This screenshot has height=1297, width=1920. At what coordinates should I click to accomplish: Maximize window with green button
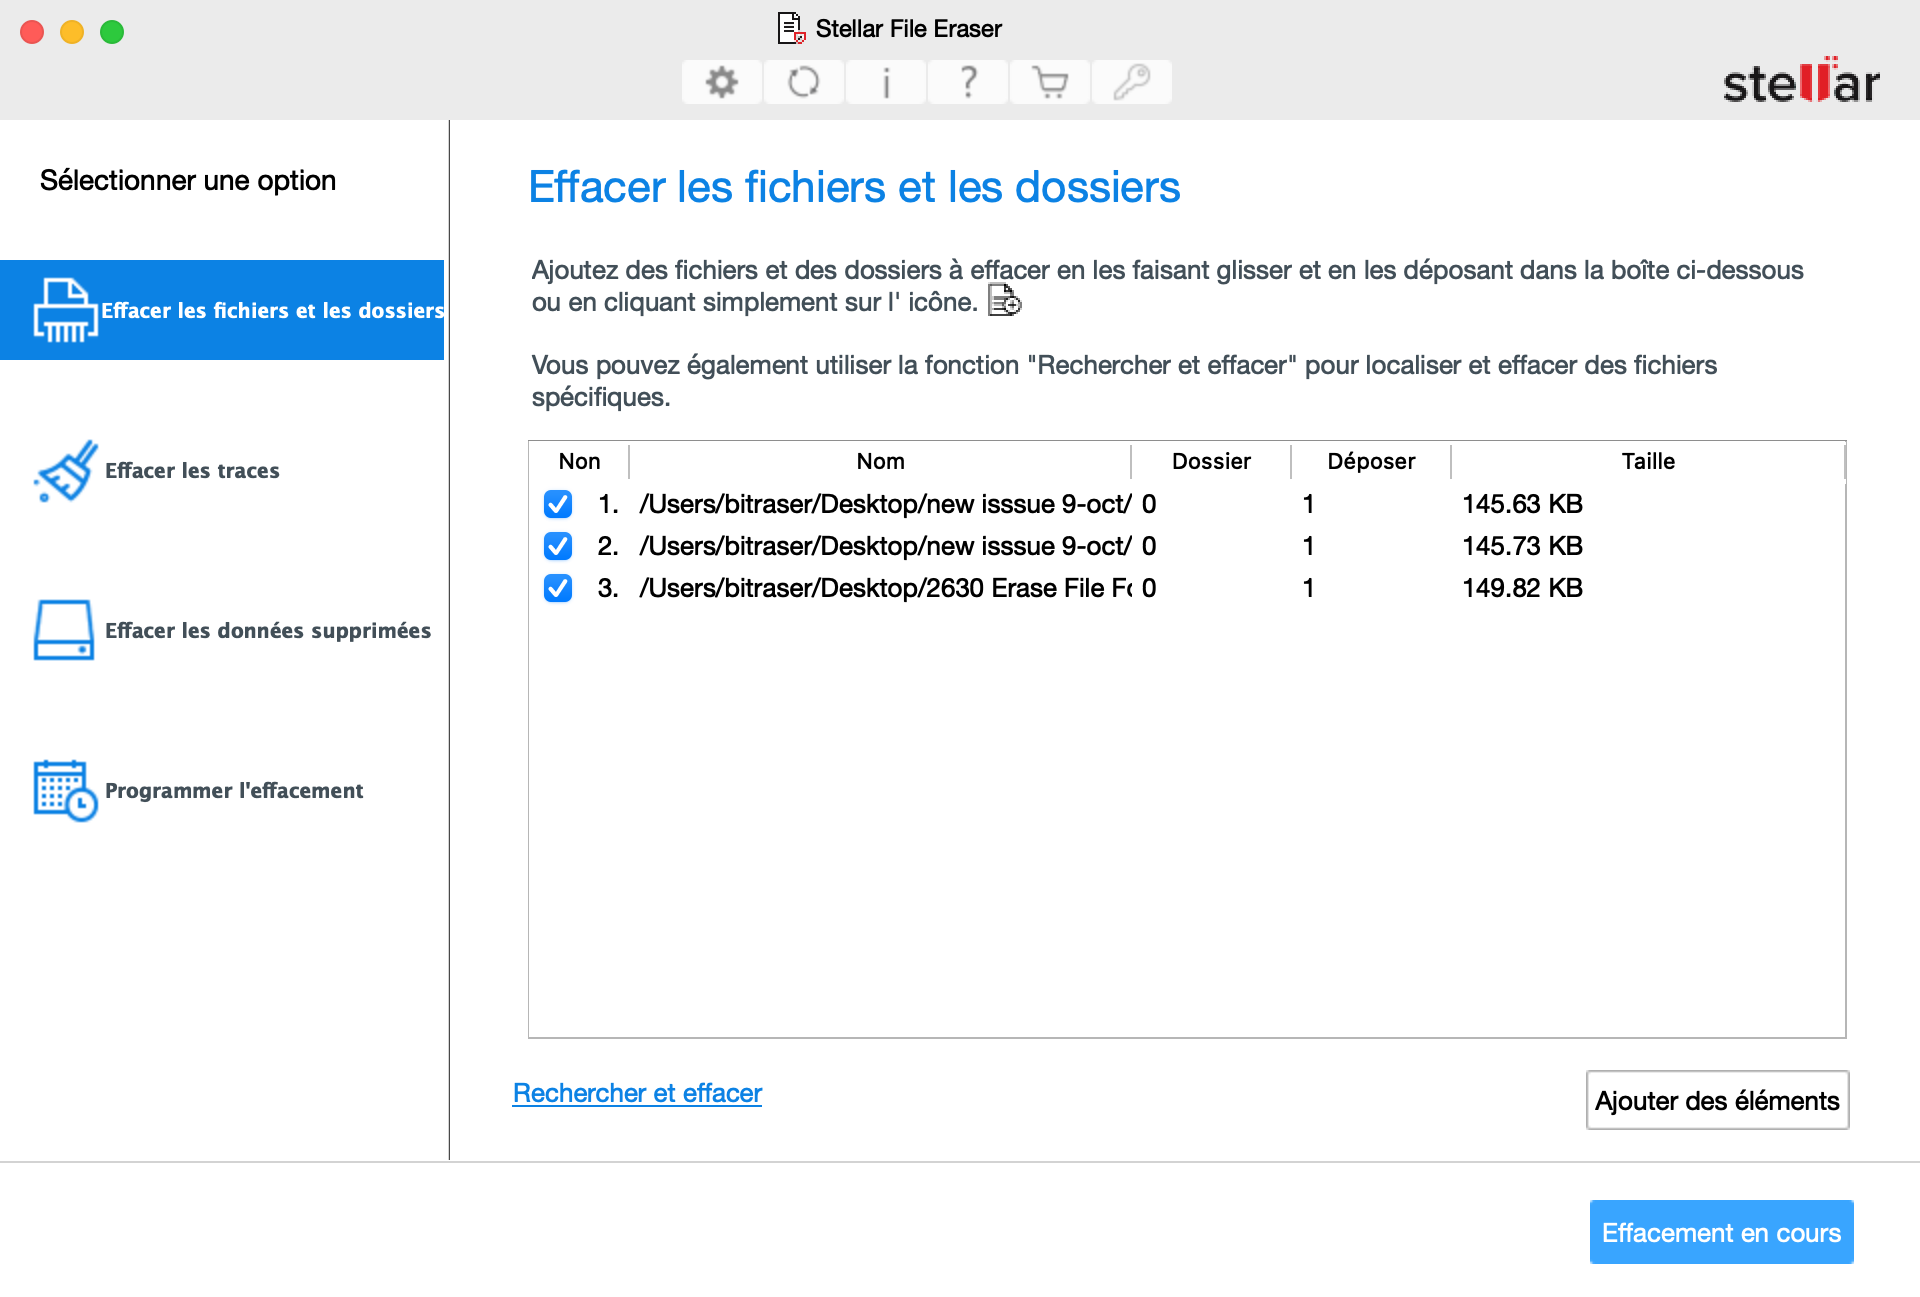(x=112, y=32)
